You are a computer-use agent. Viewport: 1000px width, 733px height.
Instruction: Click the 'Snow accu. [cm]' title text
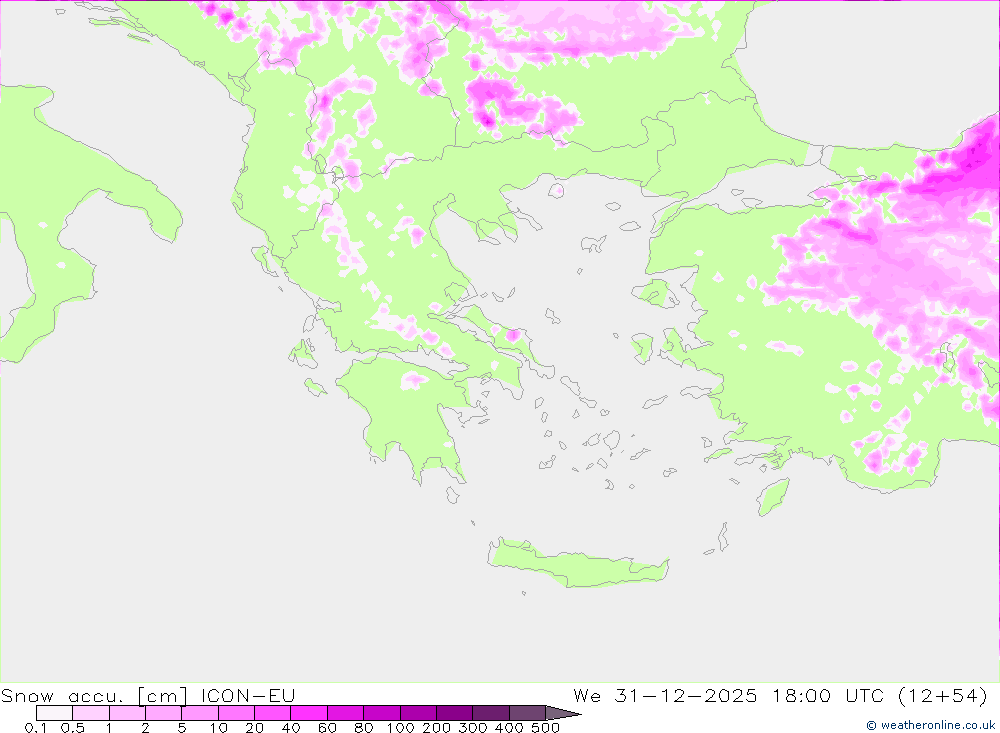(94, 695)
